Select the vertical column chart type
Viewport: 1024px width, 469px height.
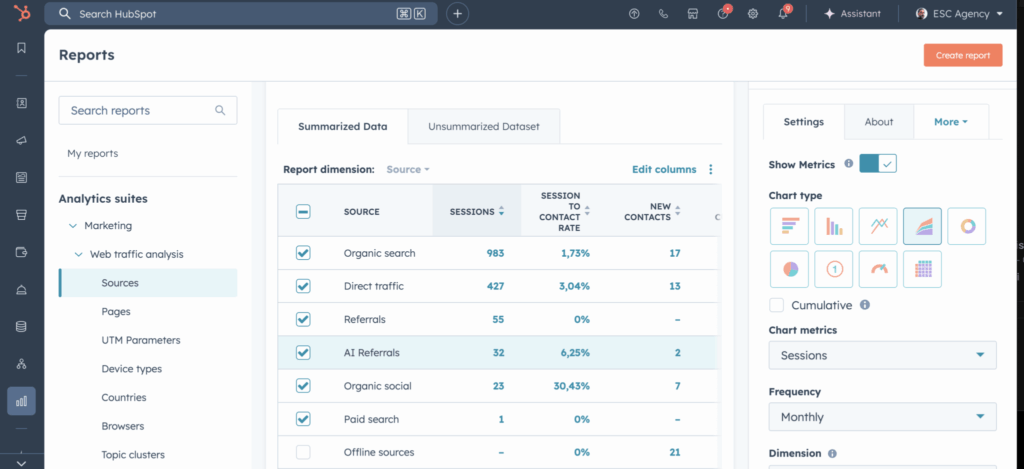pos(834,226)
